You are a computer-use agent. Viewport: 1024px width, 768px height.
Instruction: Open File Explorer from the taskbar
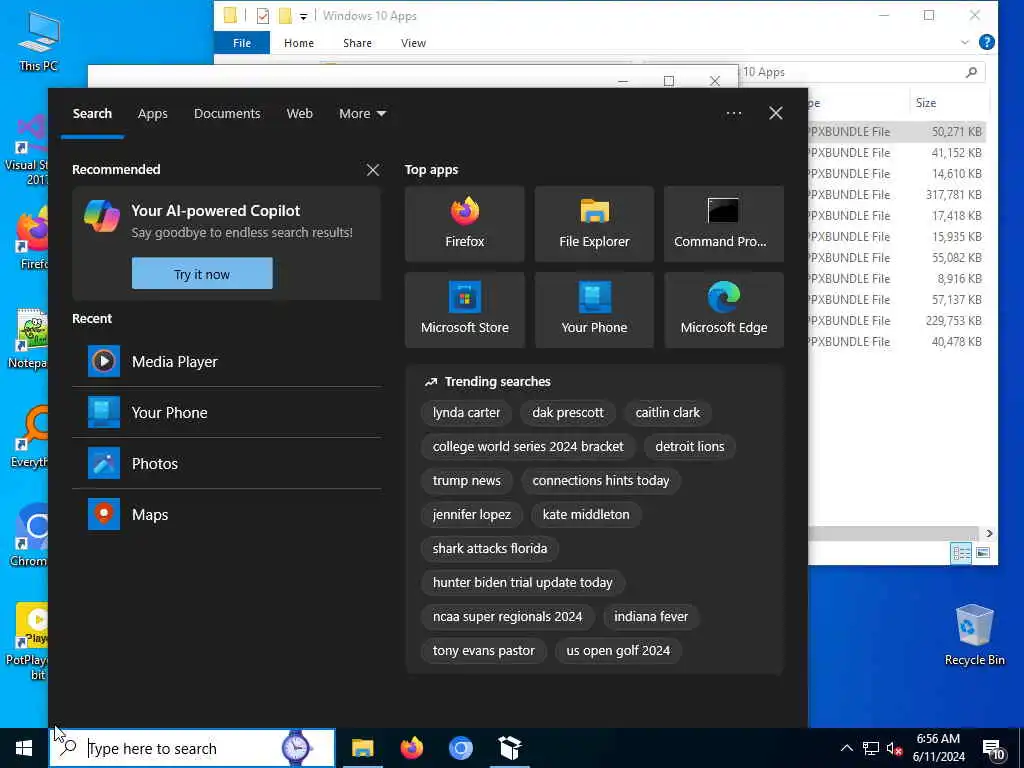(362, 748)
